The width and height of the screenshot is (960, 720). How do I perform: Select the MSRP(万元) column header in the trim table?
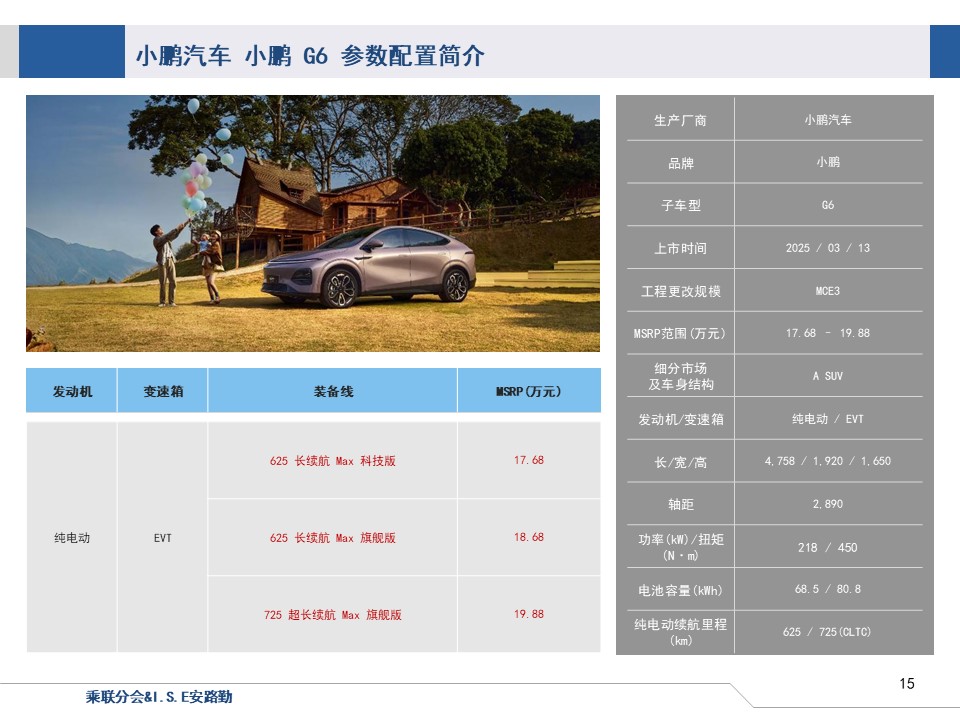click(529, 391)
